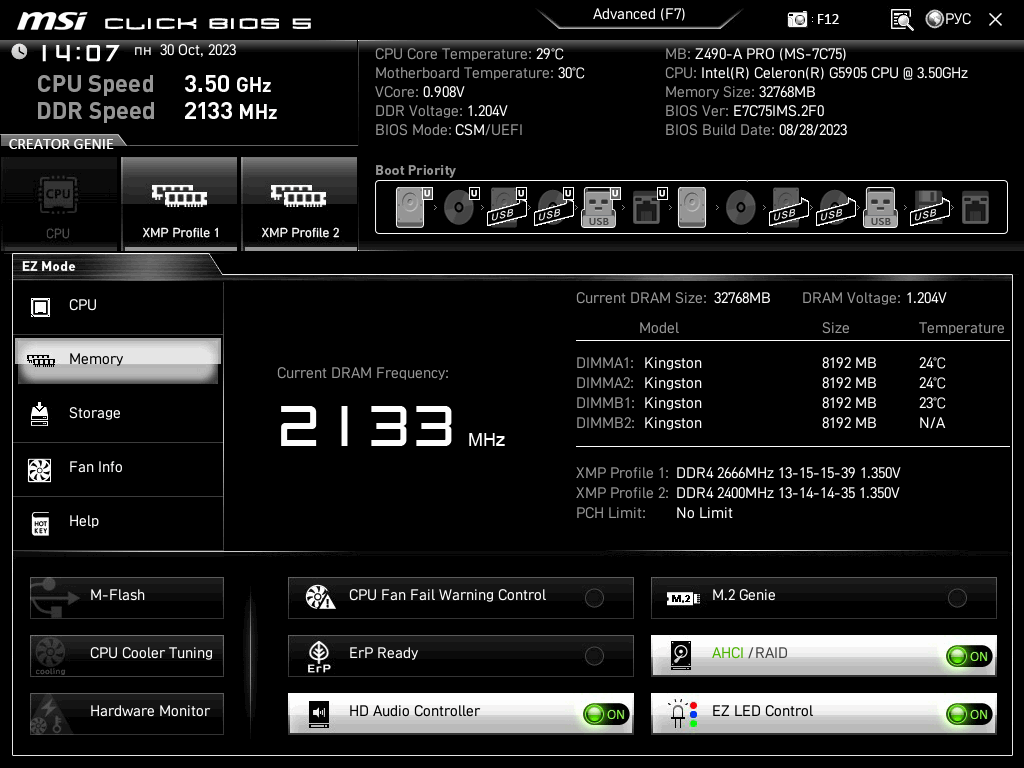
Task: Select the non-UEFI plain CD/DVD boot icon
Action: click(741, 208)
